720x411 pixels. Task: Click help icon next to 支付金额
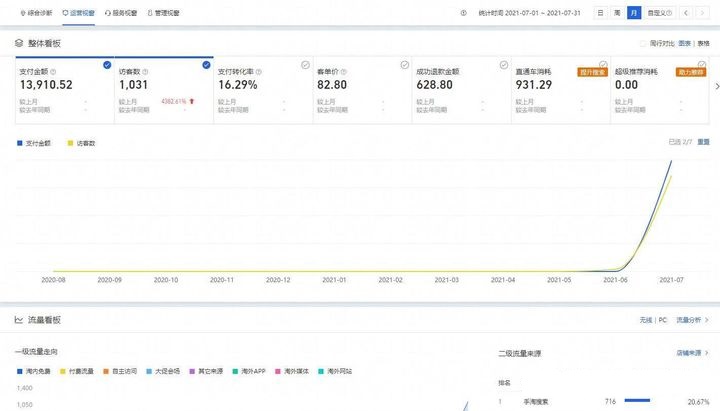point(53,72)
